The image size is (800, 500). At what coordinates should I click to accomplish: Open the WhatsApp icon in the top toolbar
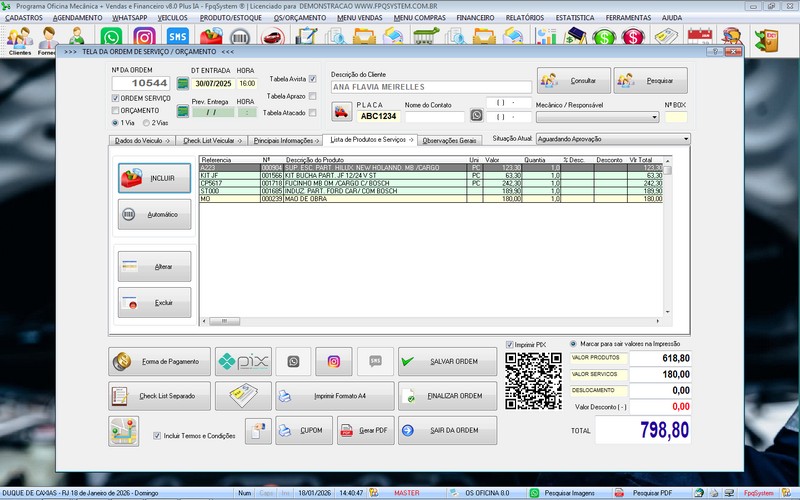click(112, 38)
